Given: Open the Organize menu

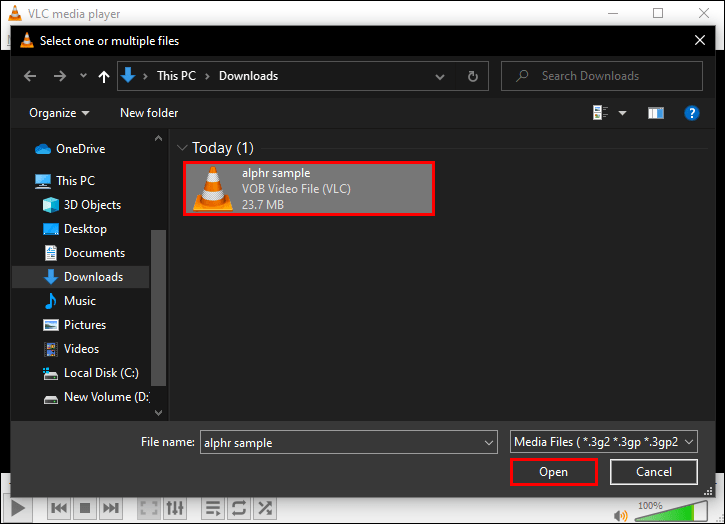Looking at the screenshot, I should [x=59, y=113].
